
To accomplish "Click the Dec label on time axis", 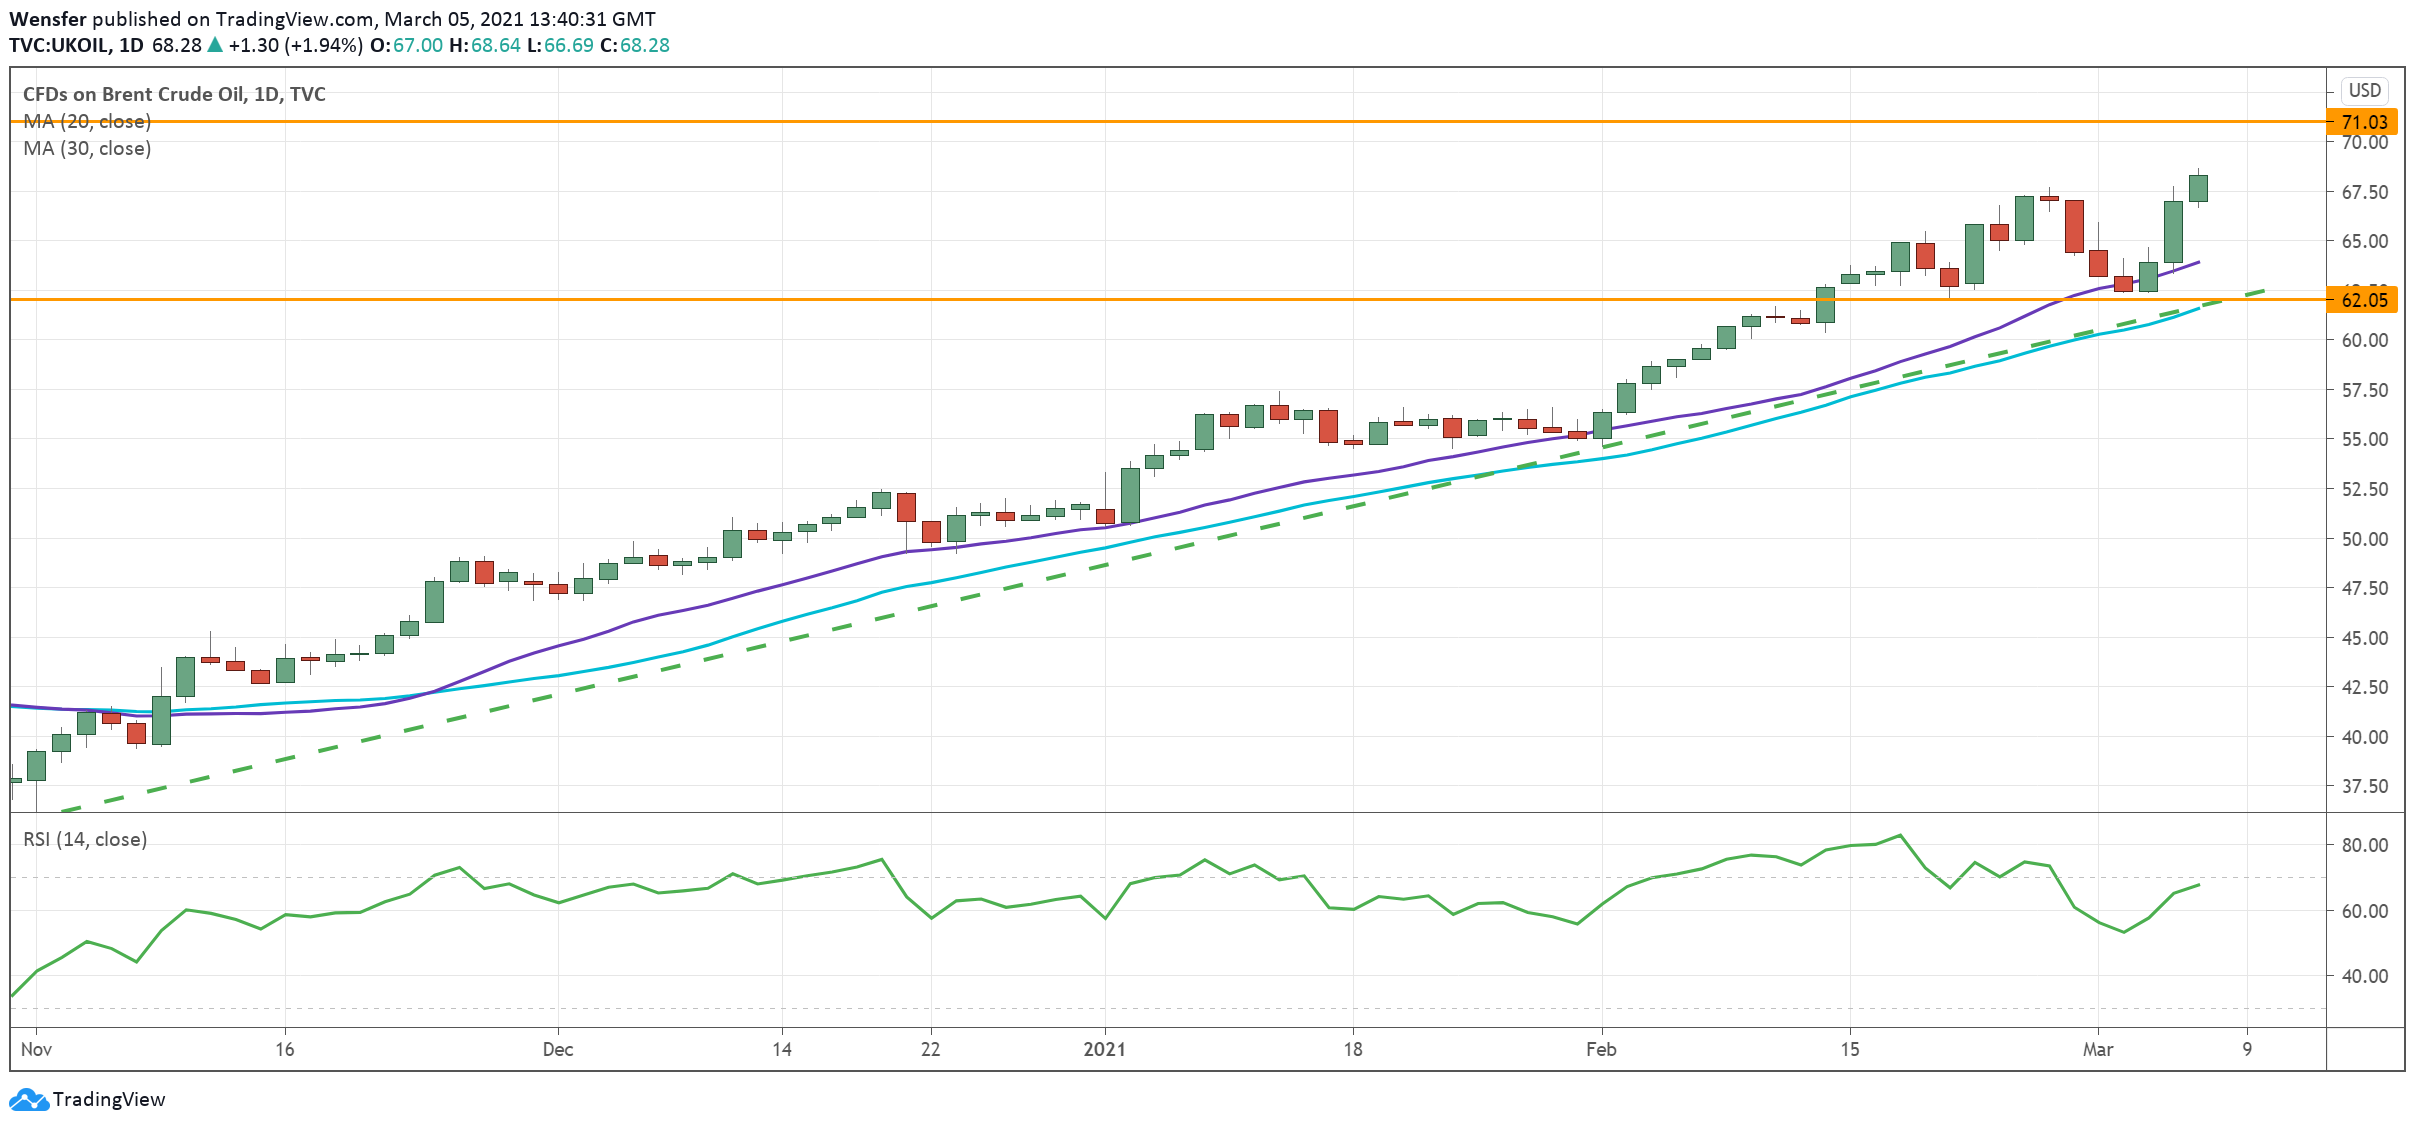I will click(557, 1049).
